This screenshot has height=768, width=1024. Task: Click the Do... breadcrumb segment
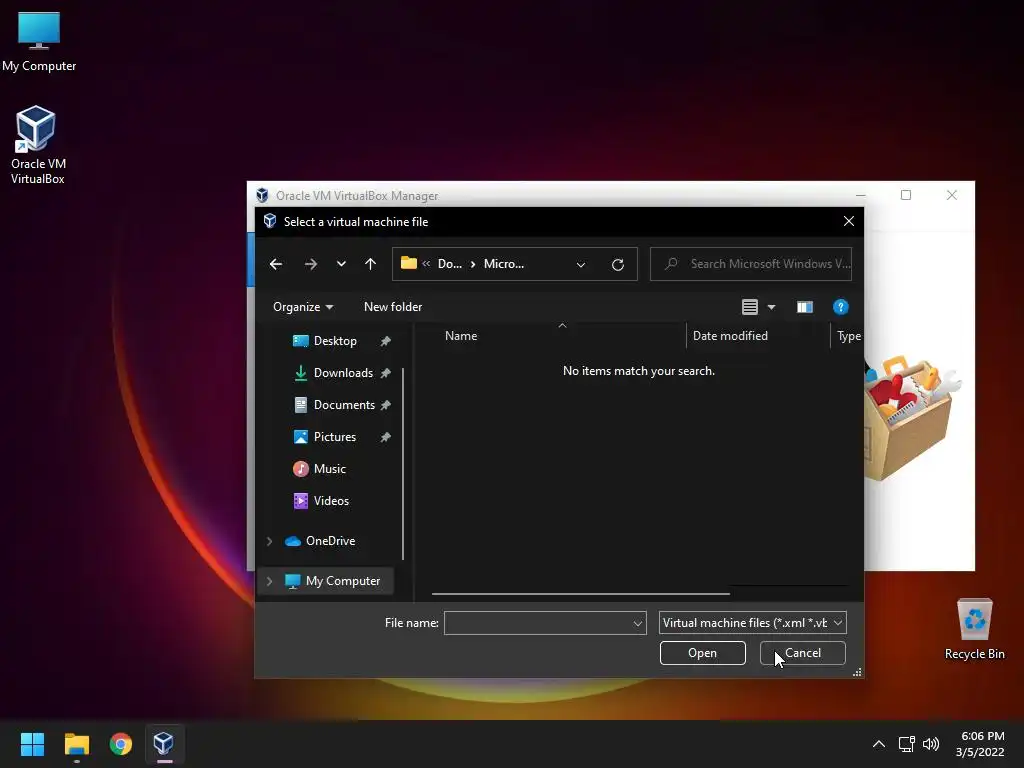449,264
